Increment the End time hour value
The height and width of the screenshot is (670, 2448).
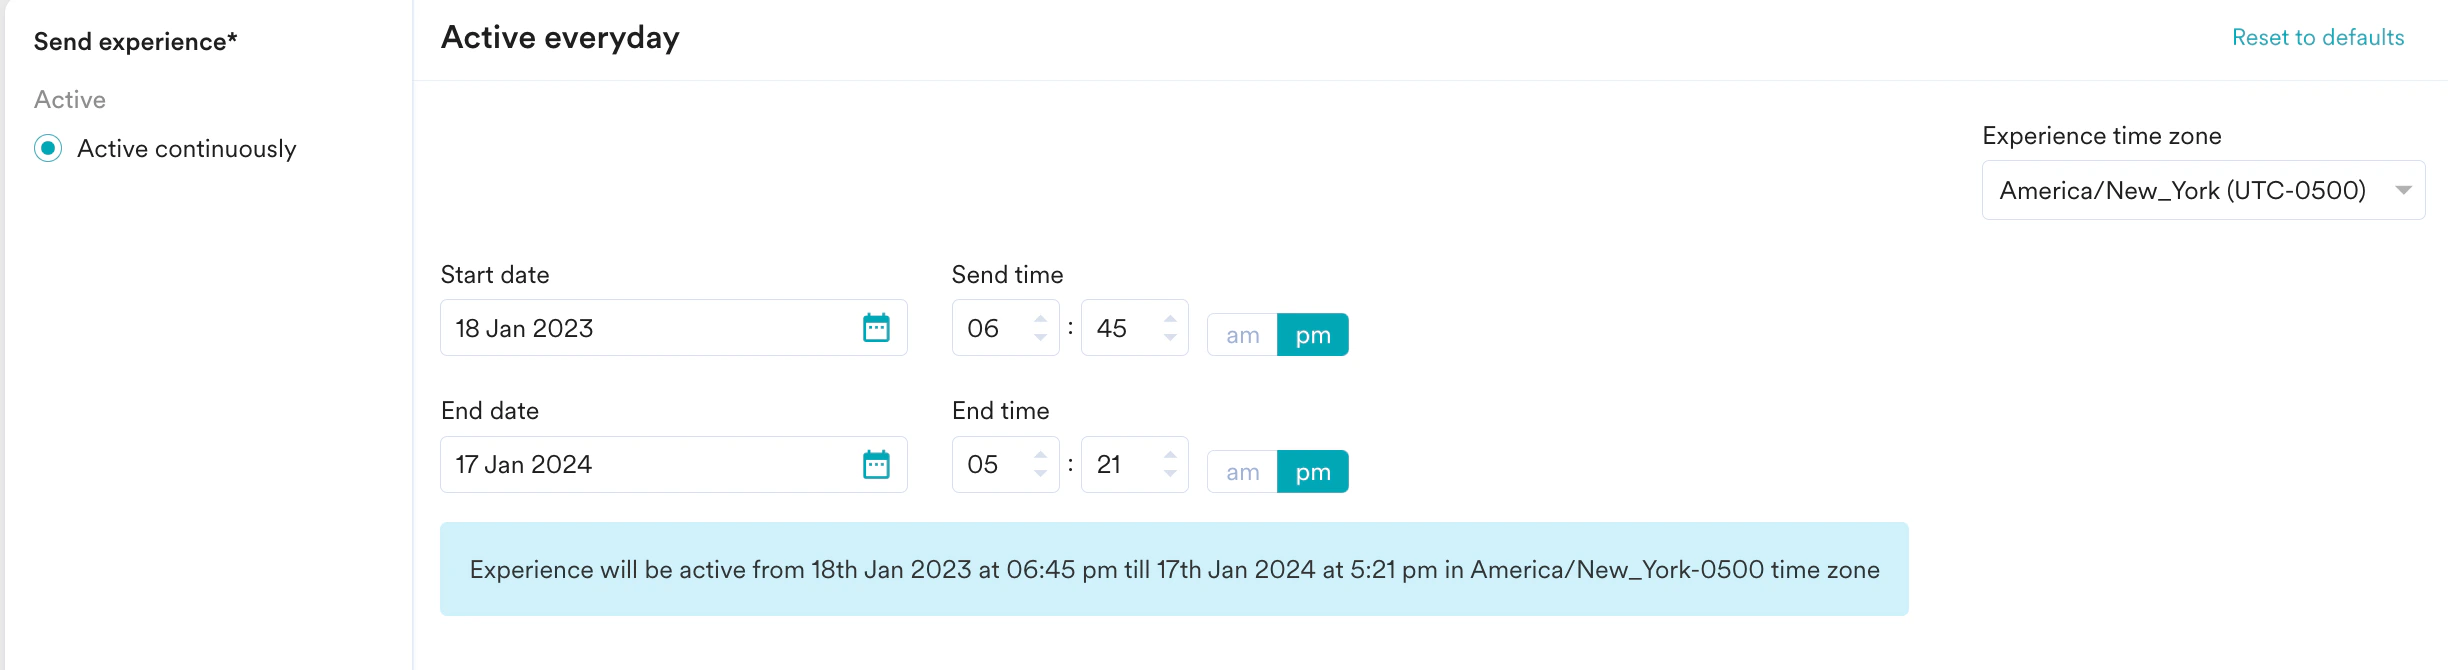tap(1040, 454)
